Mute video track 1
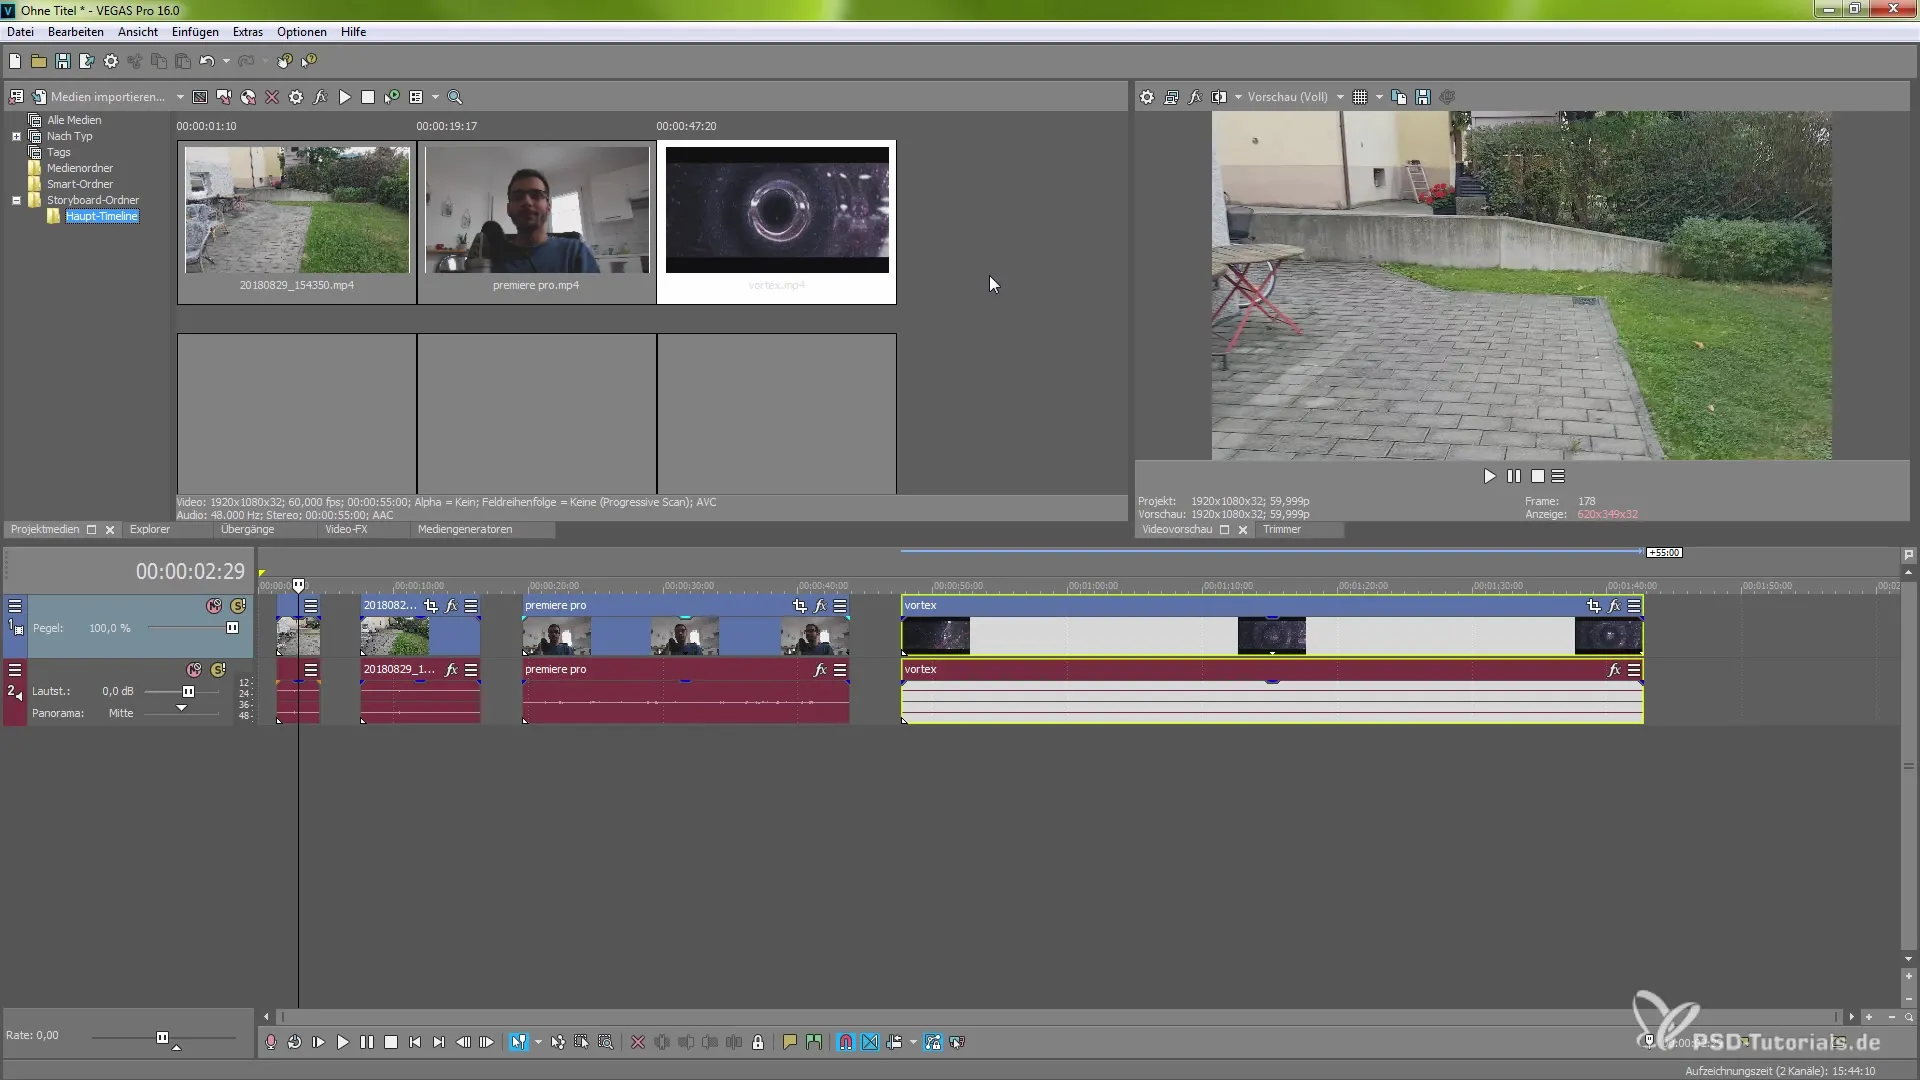This screenshot has width=1920, height=1080. coord(214,606)
